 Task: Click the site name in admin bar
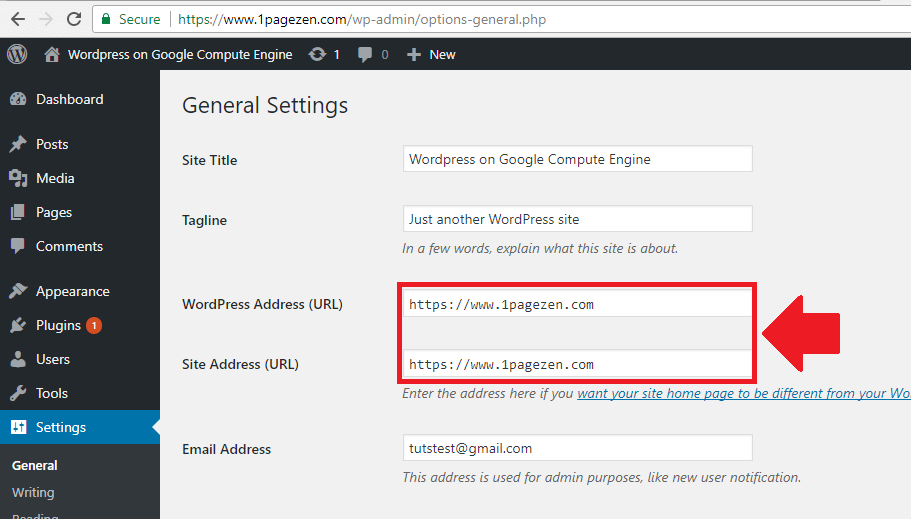click(x=180, y=55)
